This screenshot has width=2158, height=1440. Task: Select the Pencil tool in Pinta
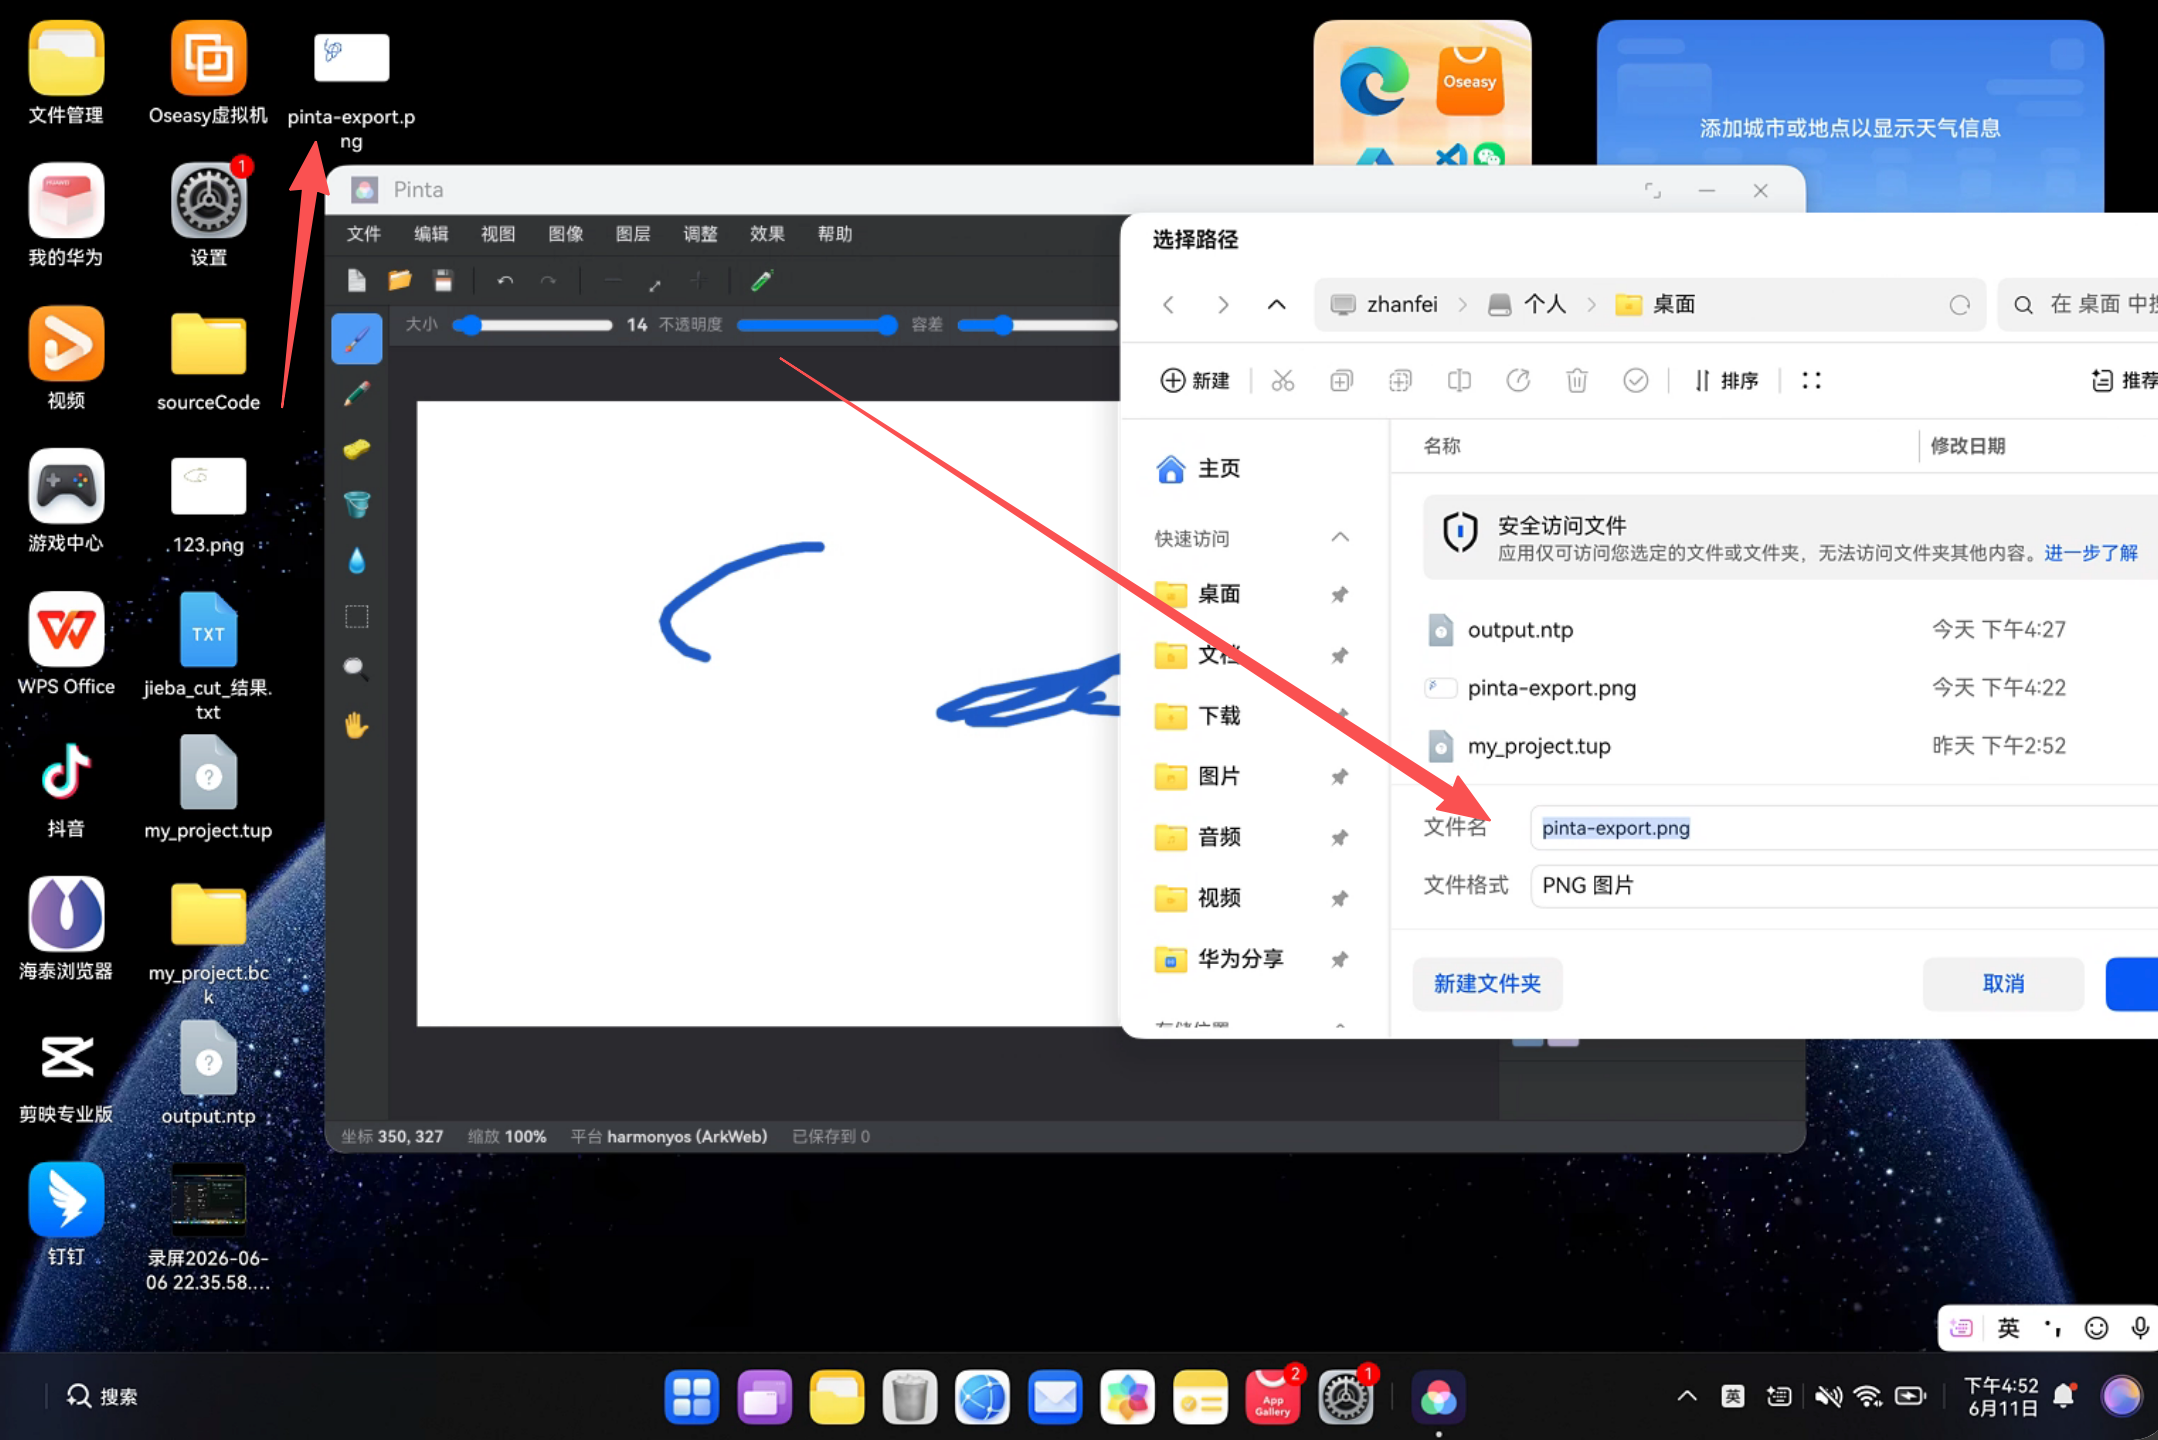click(357, 394)
